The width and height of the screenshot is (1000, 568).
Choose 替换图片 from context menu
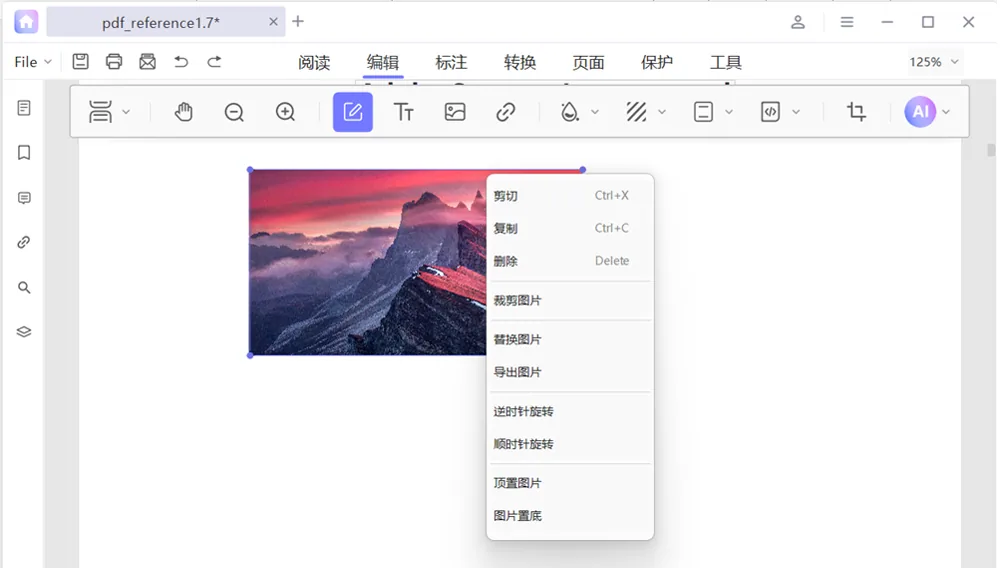pyautogui.click(x=570, y=339)
